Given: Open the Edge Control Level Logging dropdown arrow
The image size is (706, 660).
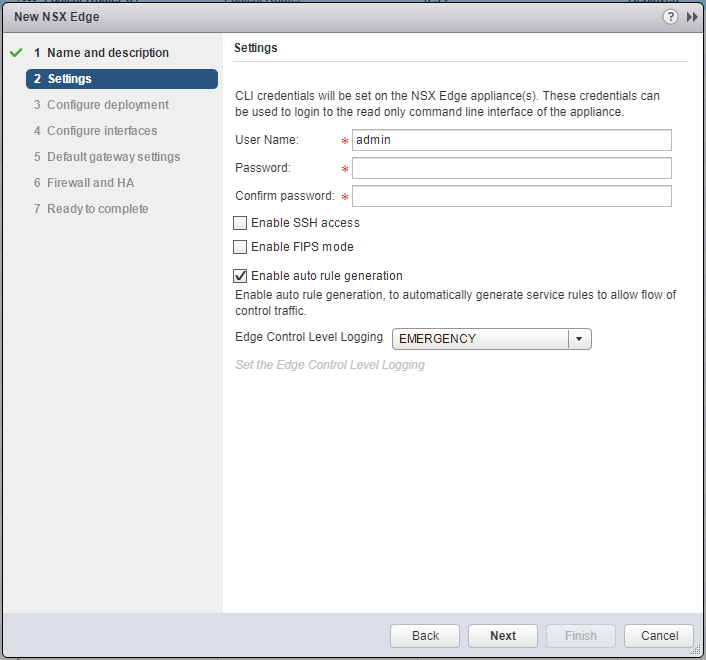Looking at the screenshot, I should click(580, 339).
